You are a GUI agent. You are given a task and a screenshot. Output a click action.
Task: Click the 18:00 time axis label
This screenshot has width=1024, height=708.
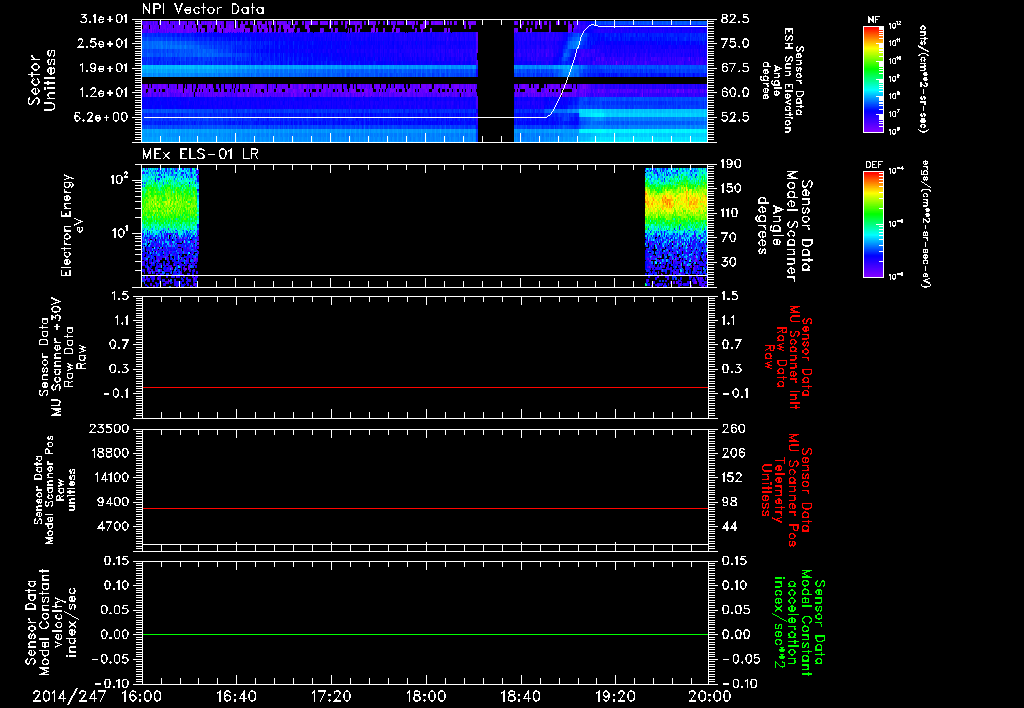tap(425, 696)
